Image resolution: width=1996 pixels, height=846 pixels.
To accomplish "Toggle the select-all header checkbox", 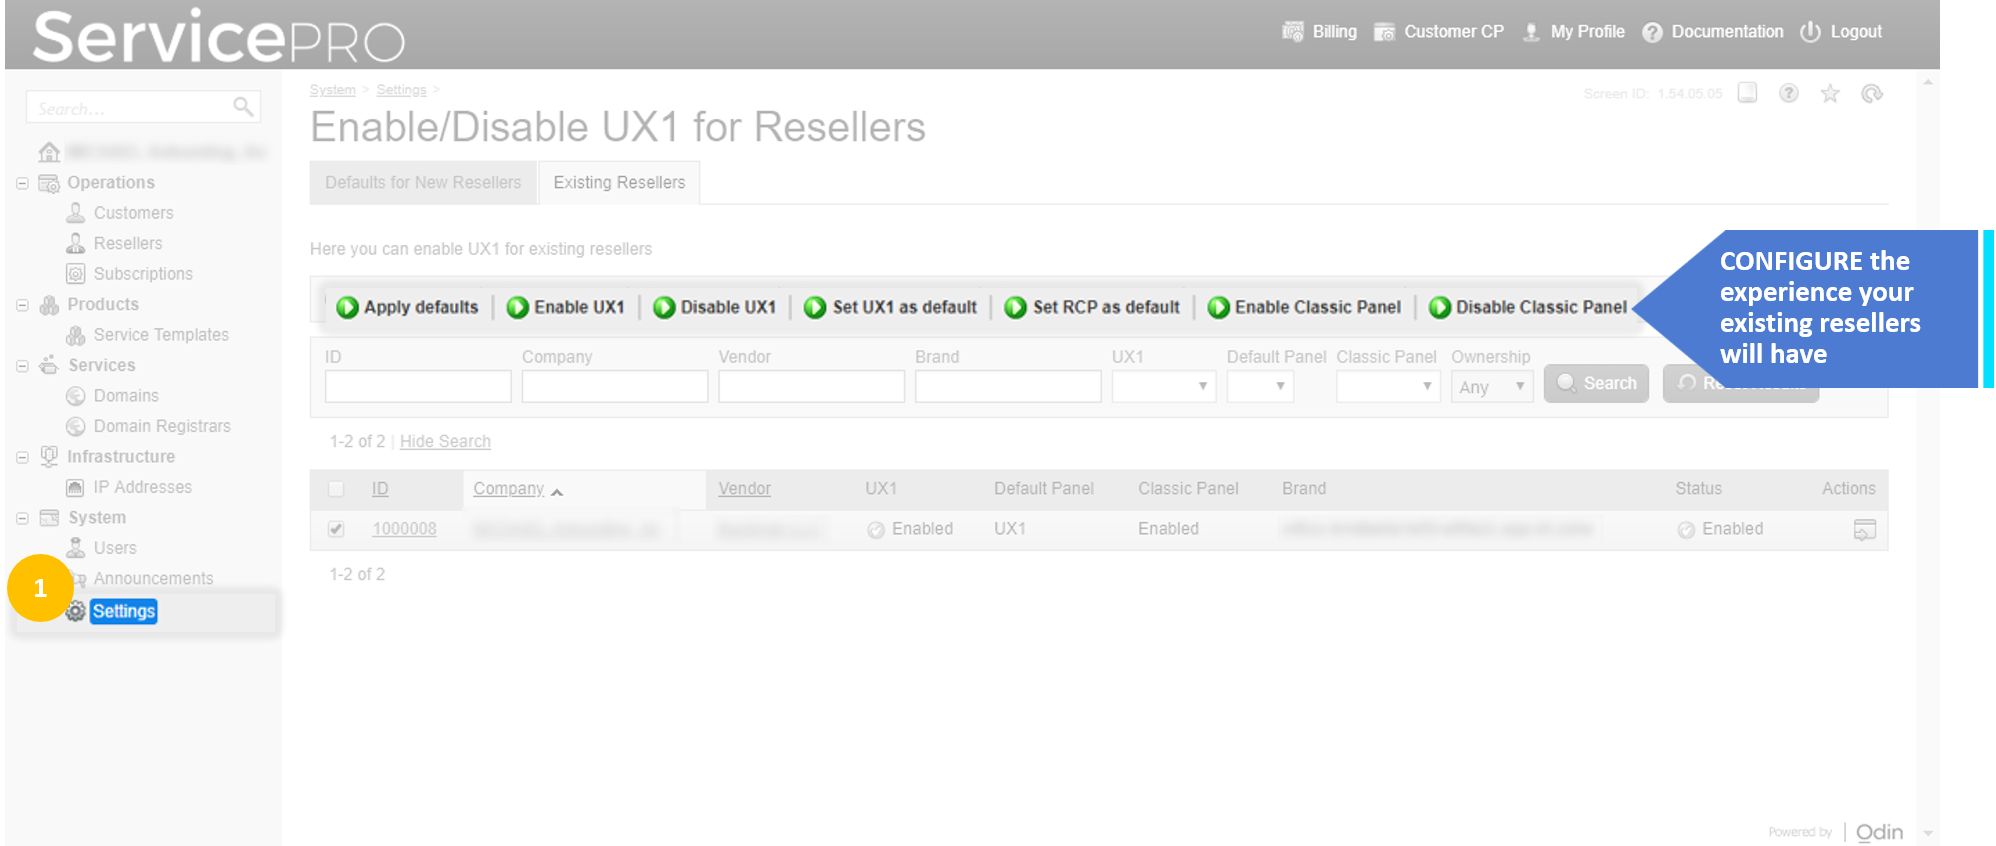I will pyautogui.click(x=336, y=489).
